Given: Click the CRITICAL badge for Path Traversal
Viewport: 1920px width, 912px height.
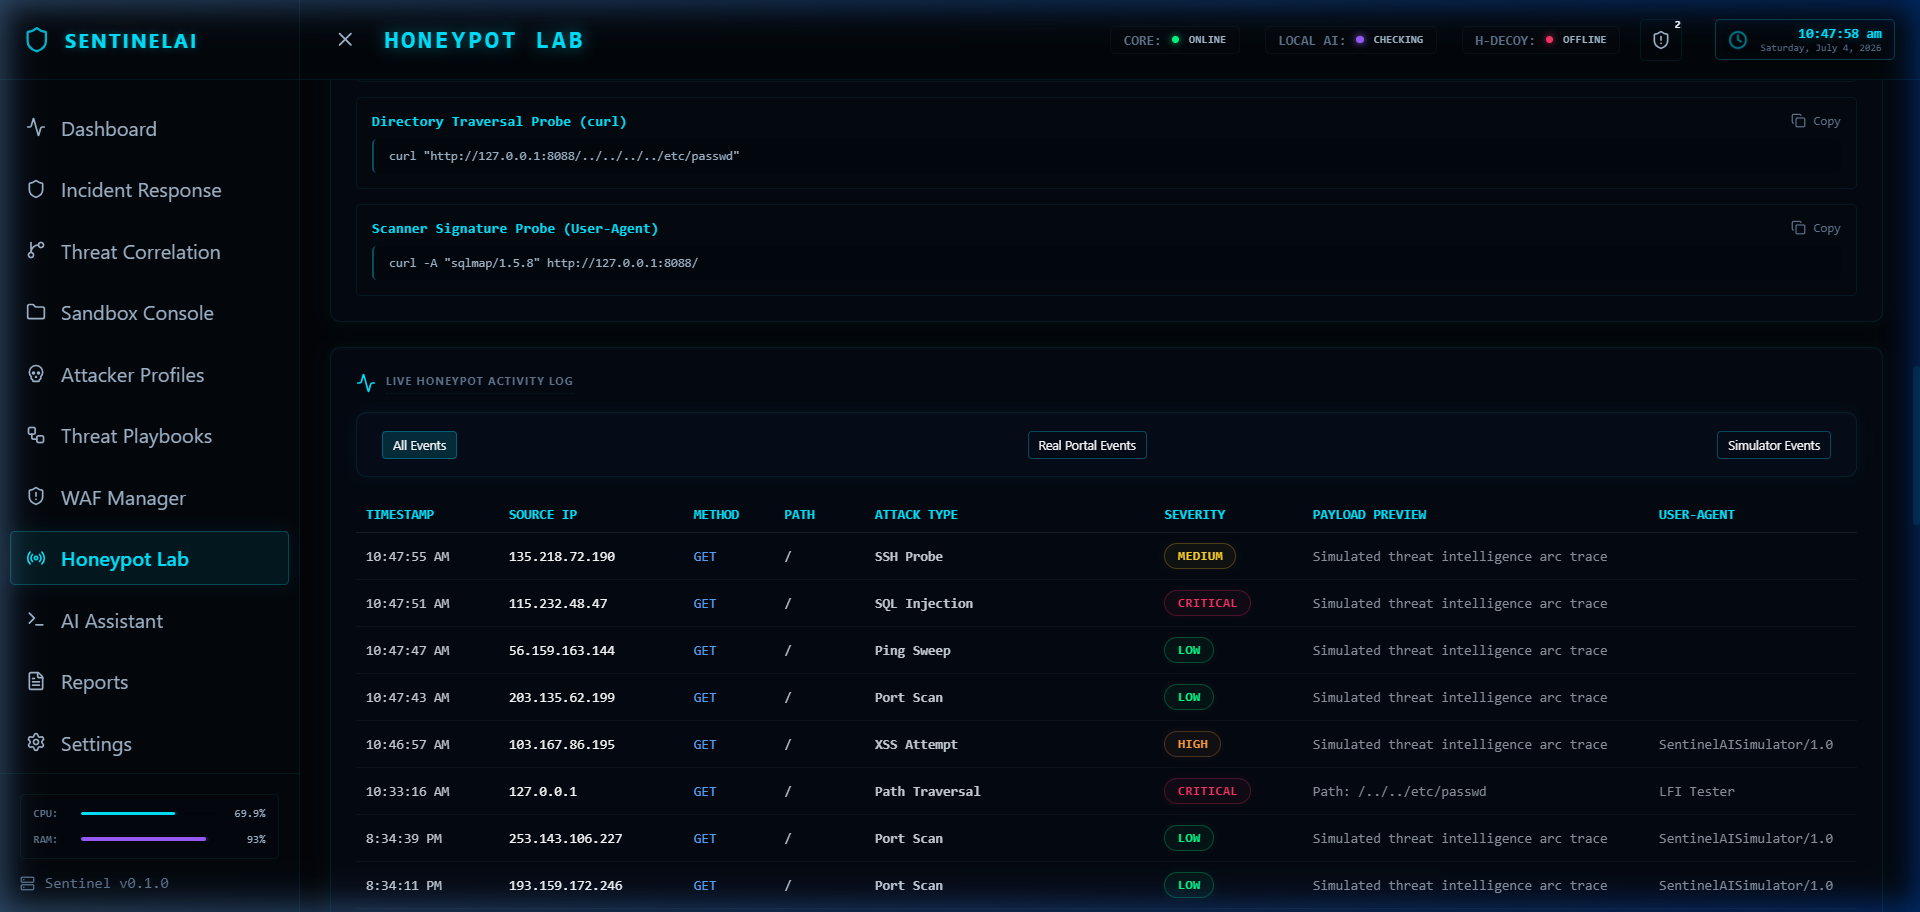Looking at the screenshot, I should click(x=1207, y=791).
